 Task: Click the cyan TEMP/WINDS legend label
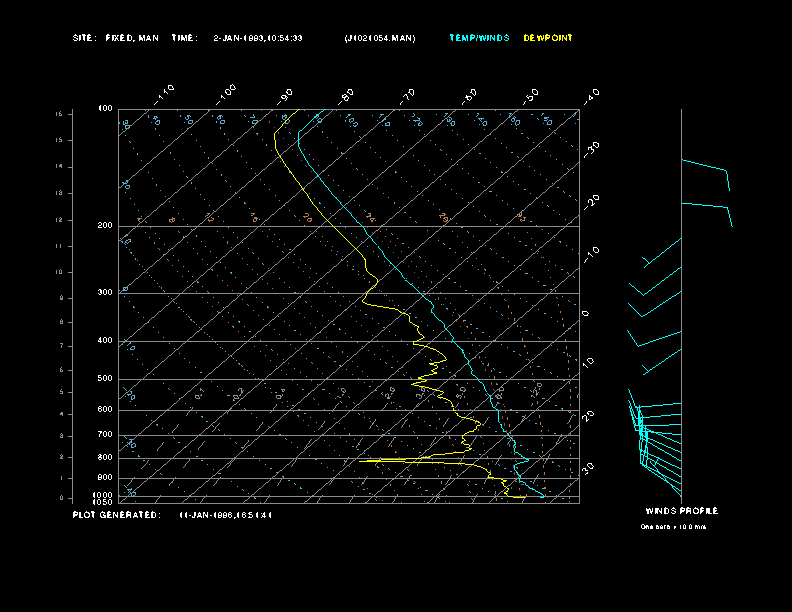(478, 38)
